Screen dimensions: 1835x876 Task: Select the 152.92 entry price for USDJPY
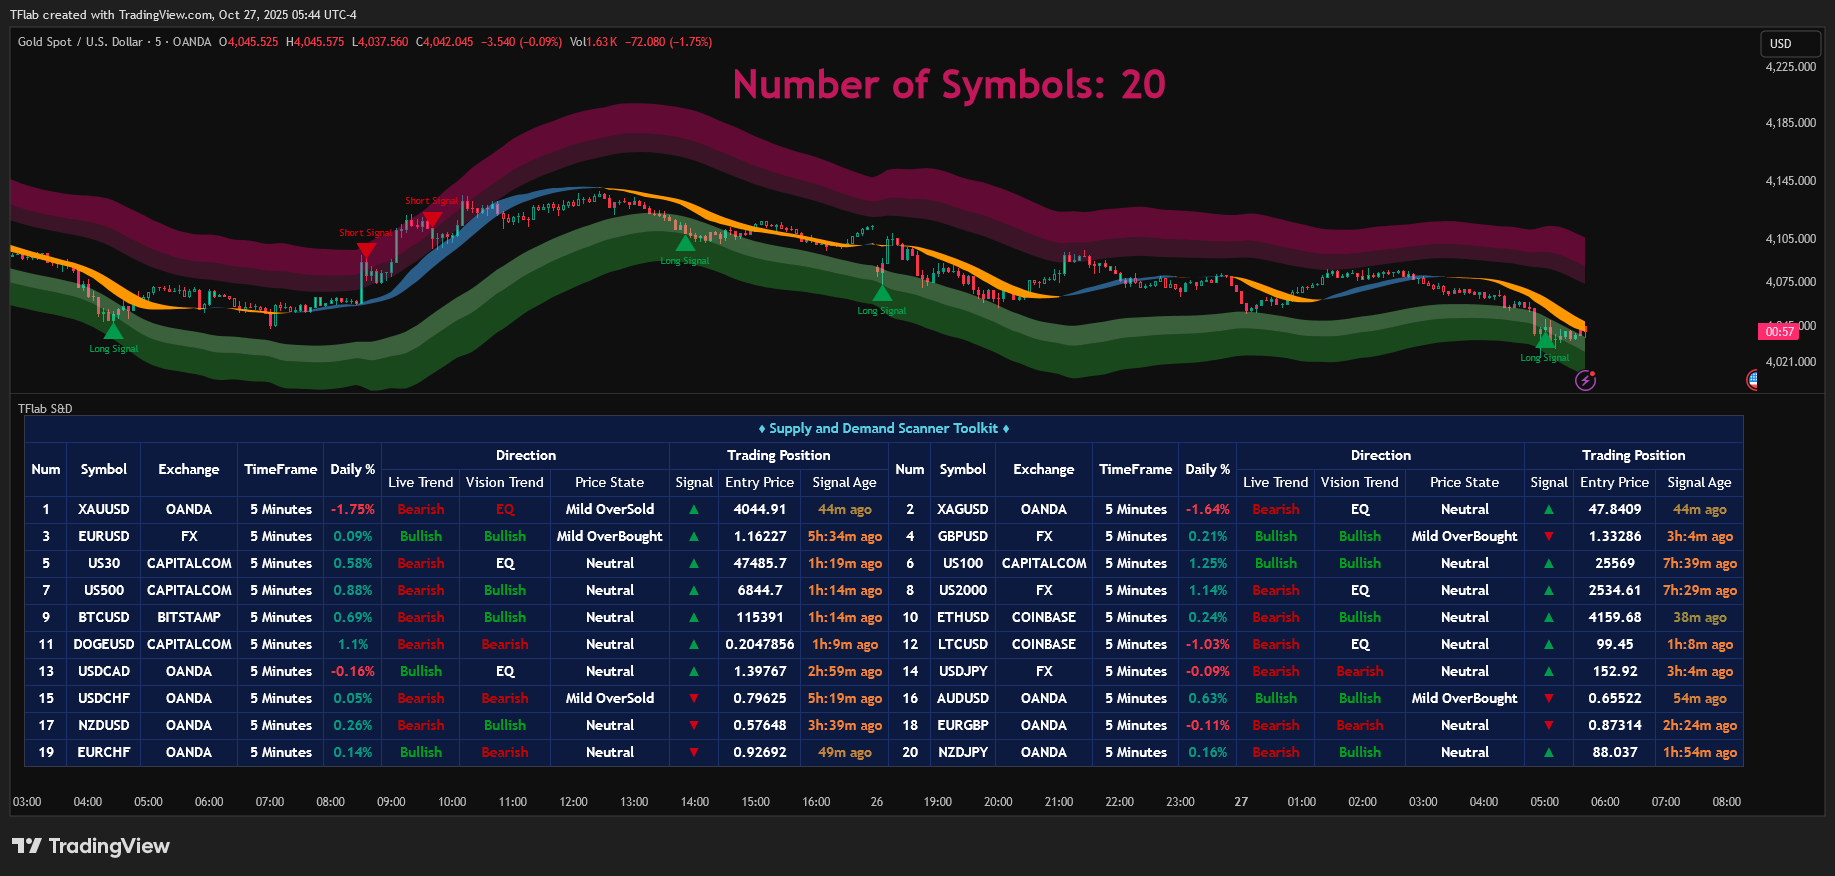[1615, 671]
